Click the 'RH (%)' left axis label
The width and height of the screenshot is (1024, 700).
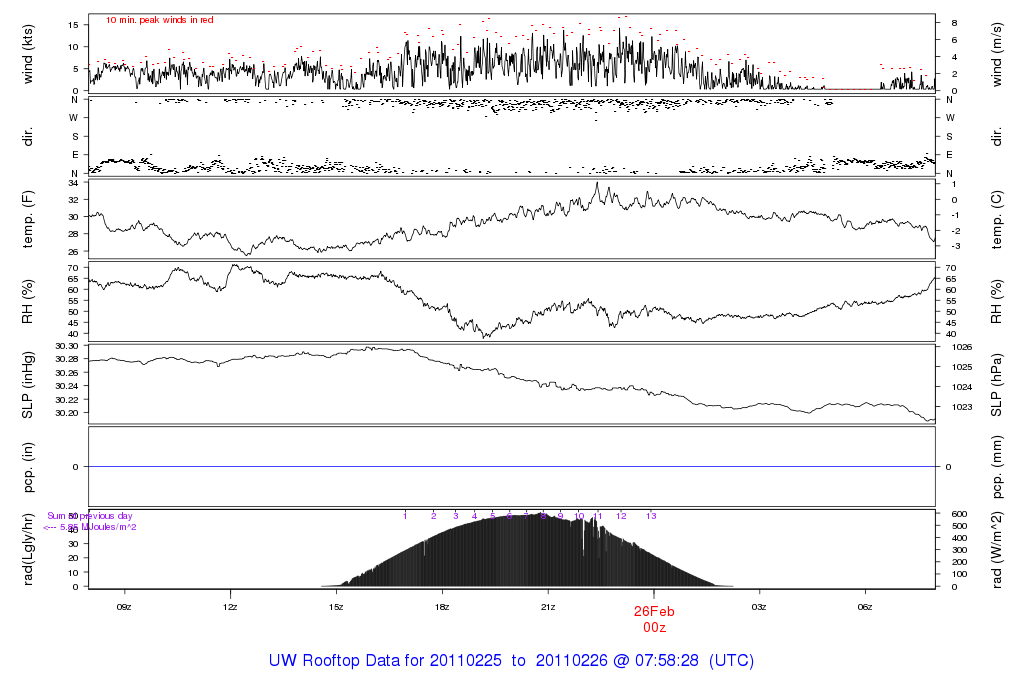29,300
